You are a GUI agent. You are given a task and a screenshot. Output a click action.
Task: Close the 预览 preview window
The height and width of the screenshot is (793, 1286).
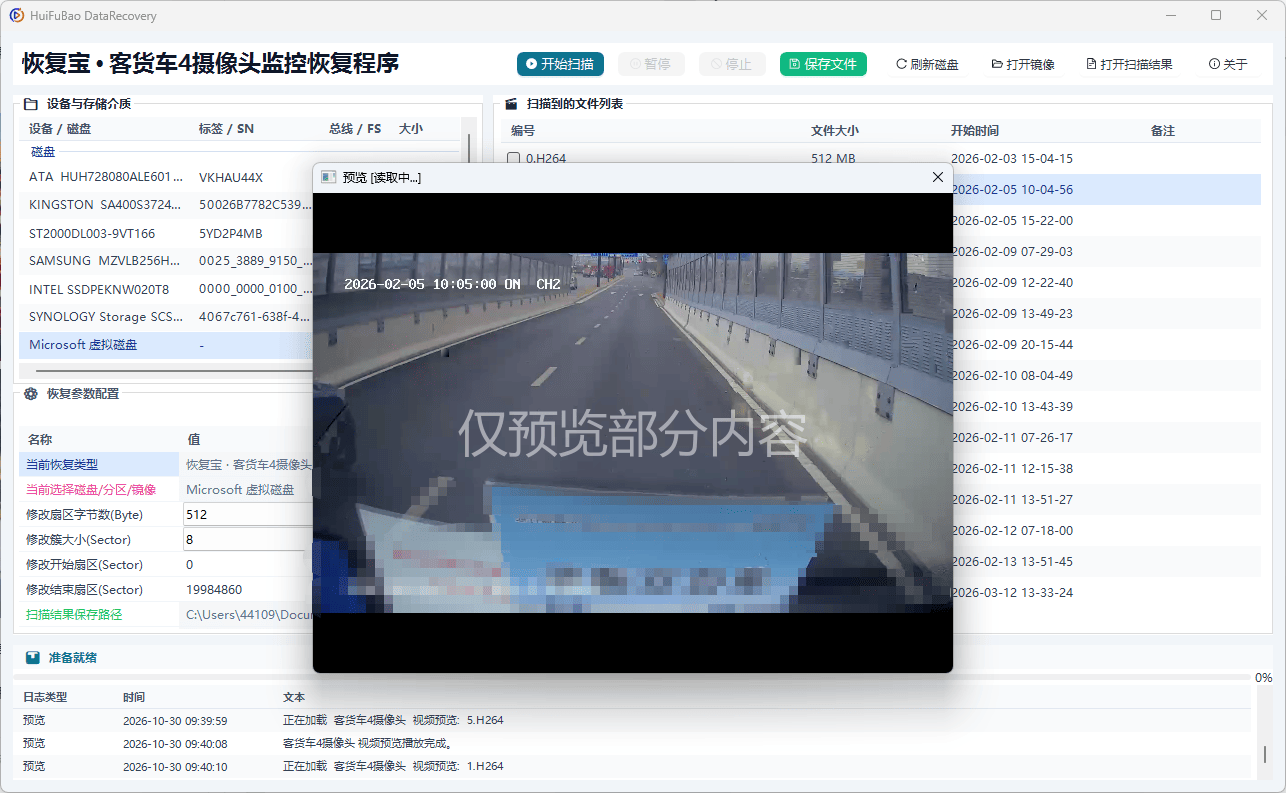click(938, 177)
